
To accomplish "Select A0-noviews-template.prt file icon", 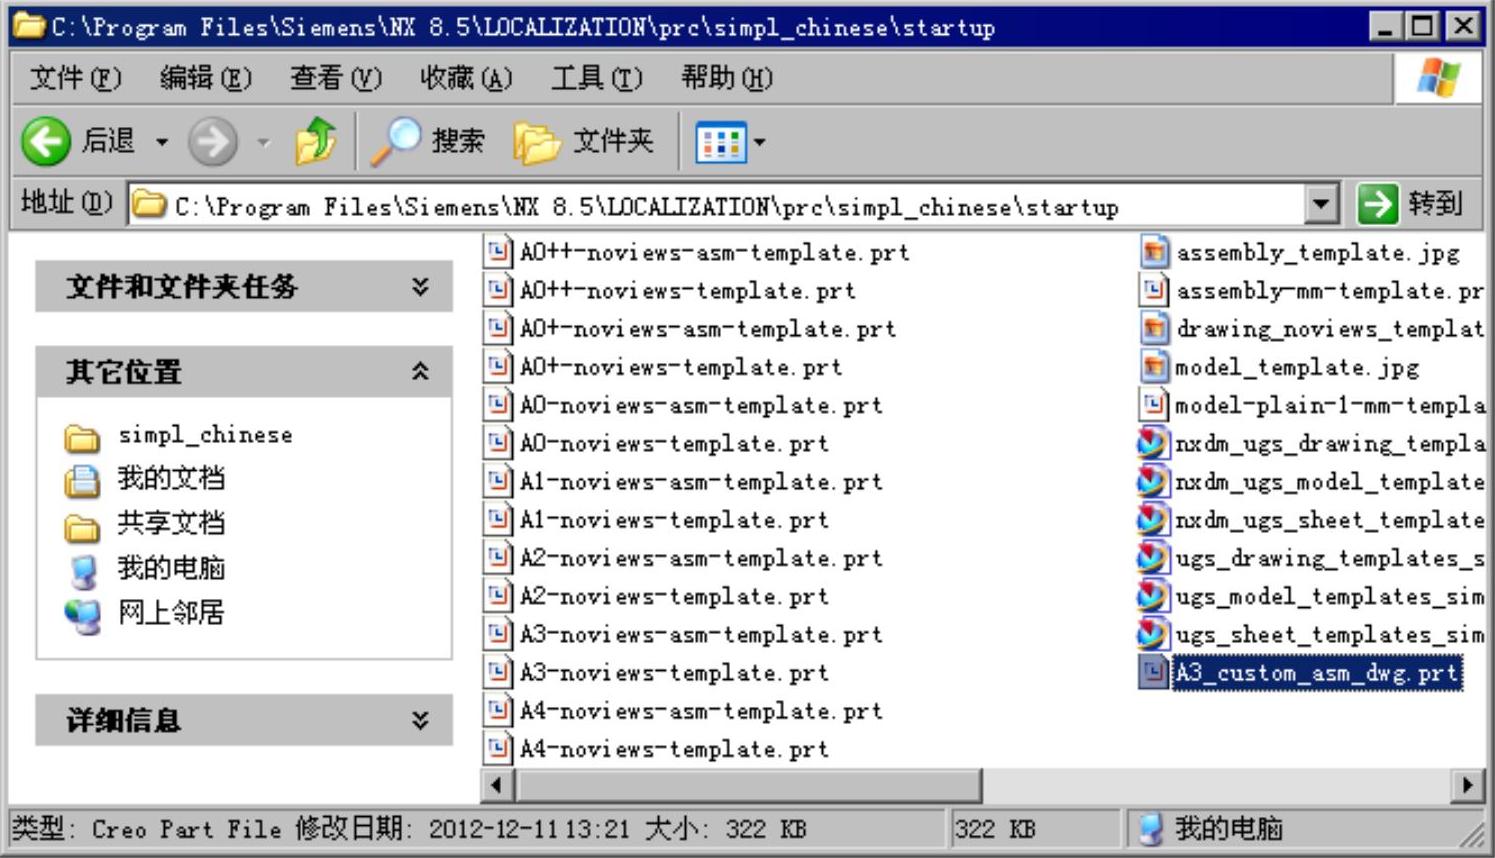I will coord(498,442).
